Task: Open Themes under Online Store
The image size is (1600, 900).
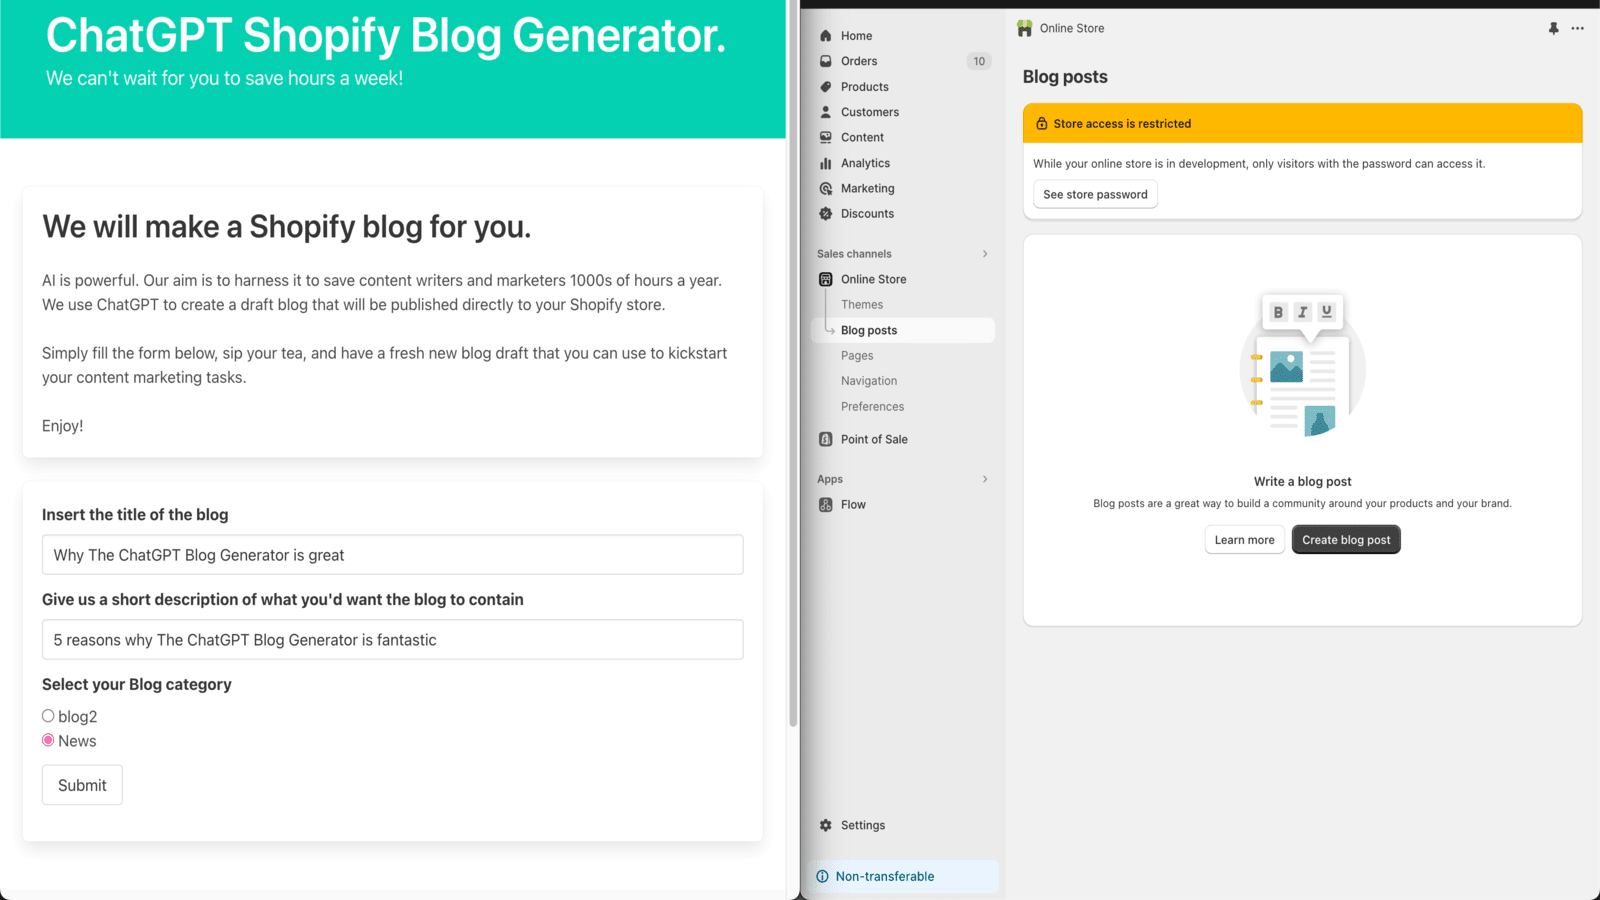Action: click(x=862, y=305)
